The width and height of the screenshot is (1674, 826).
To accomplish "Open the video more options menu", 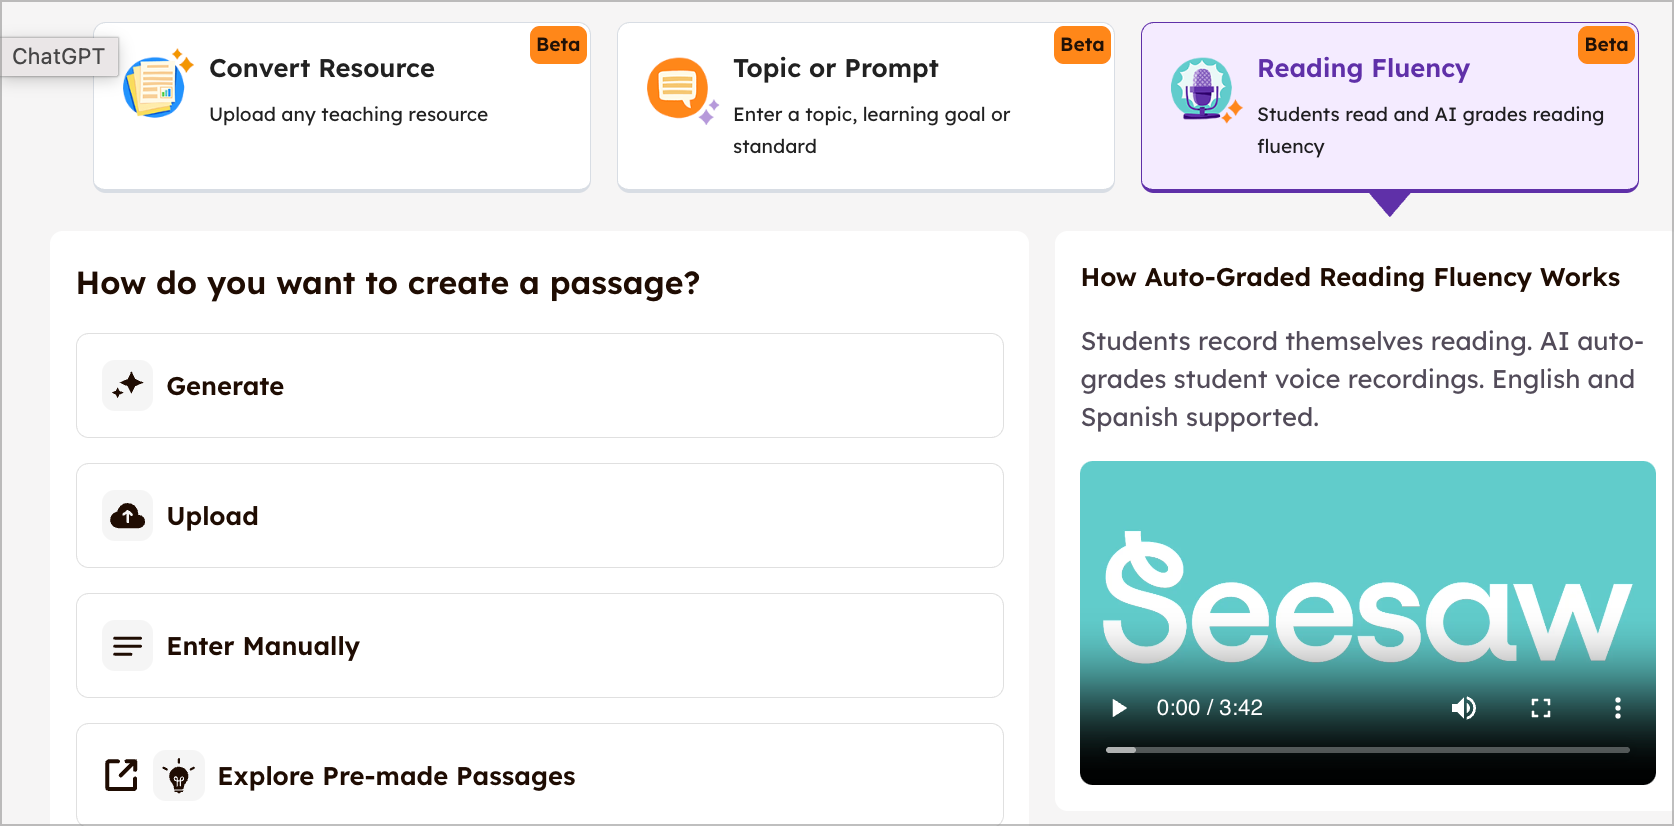I will point(1617,708).
